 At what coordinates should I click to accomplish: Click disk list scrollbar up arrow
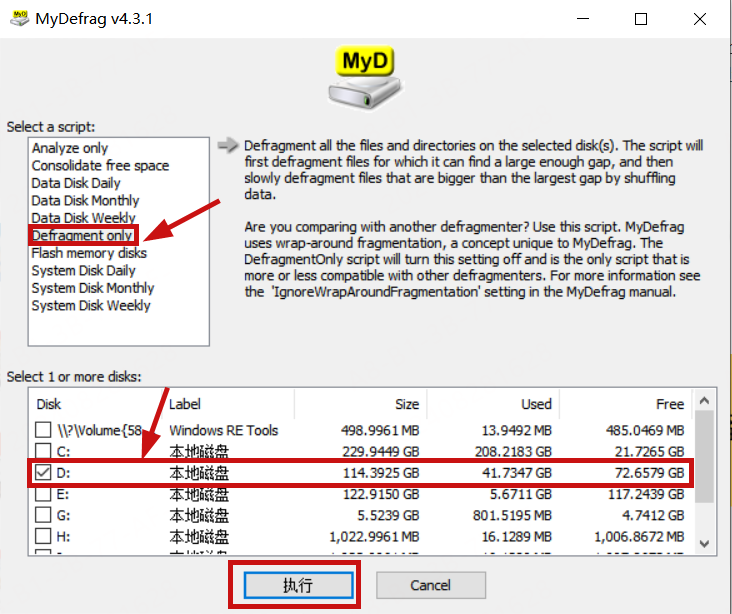[704, 401]
